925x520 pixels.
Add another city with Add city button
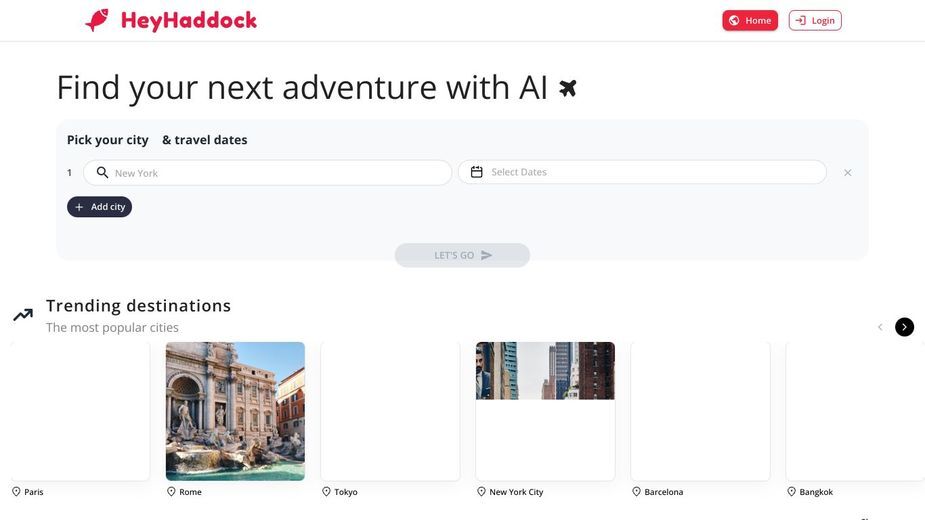tap(99, 207)
